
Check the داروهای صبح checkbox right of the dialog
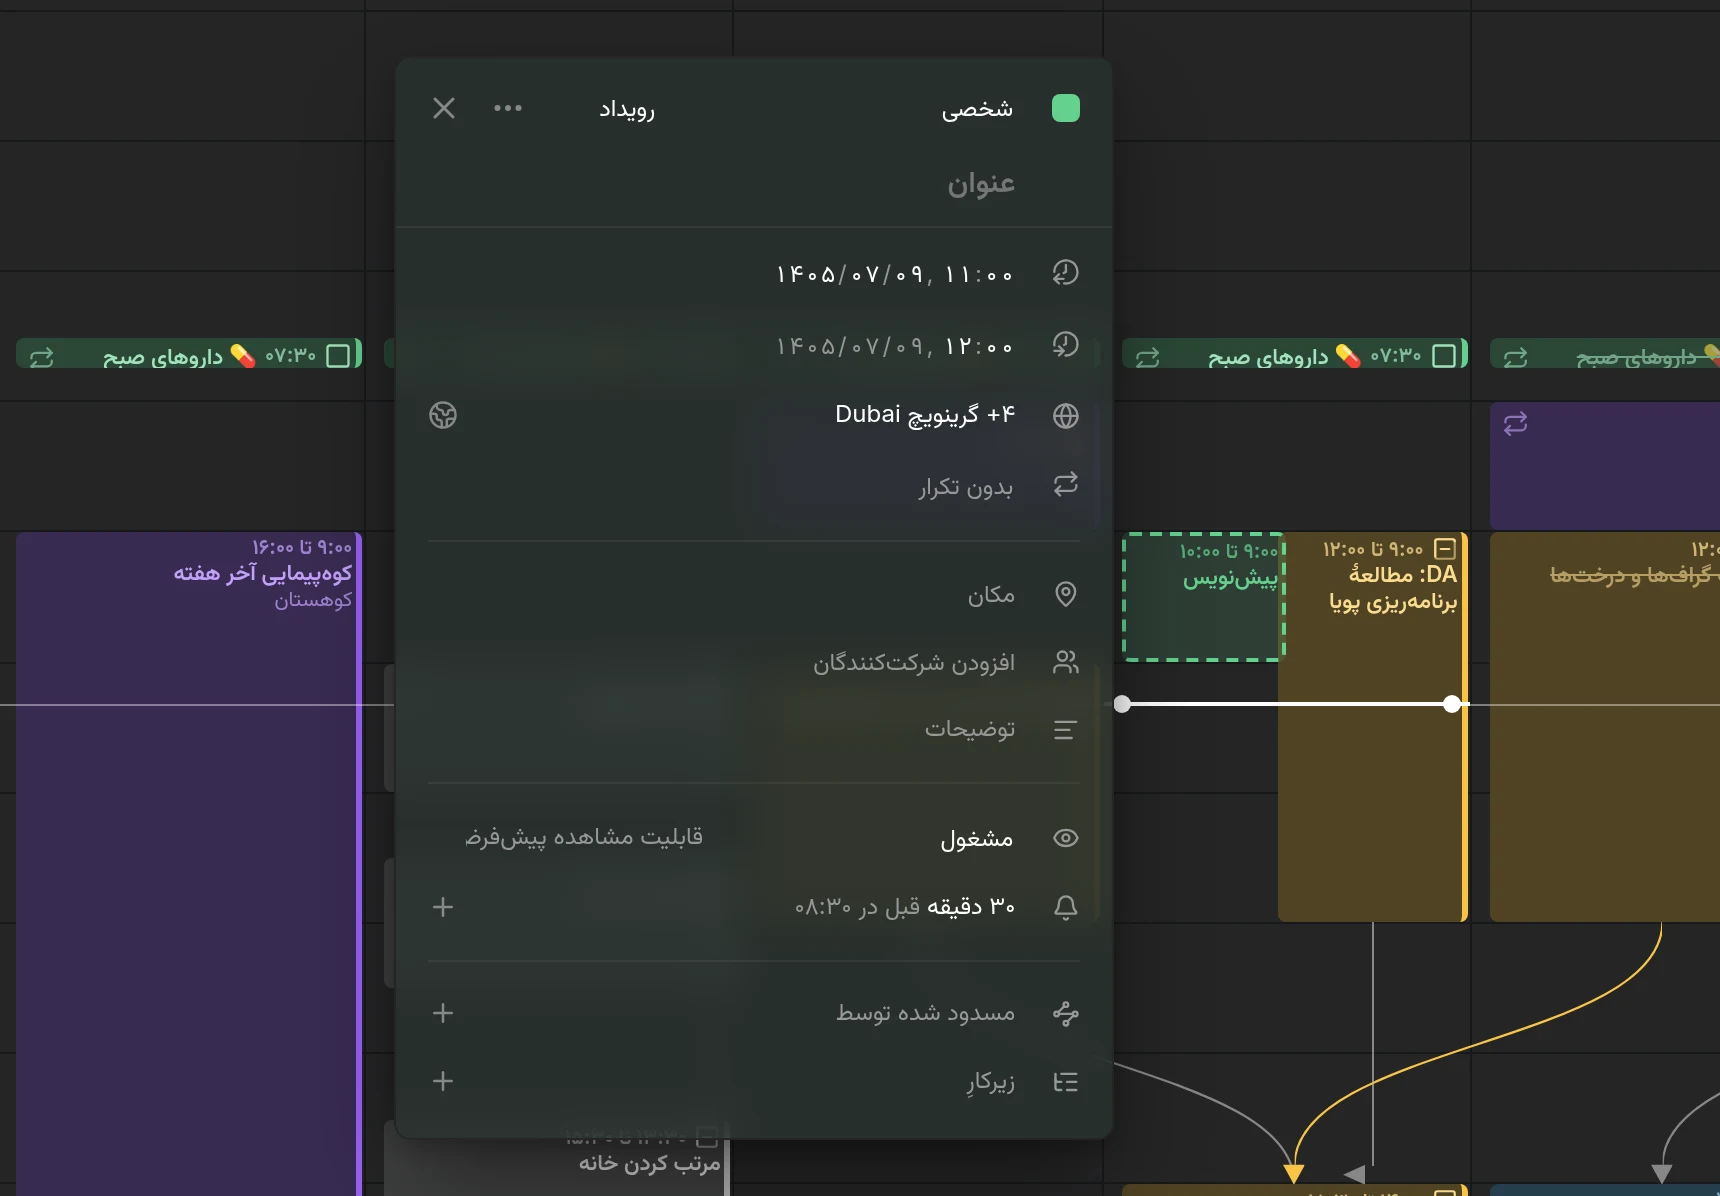(1444, 356)
